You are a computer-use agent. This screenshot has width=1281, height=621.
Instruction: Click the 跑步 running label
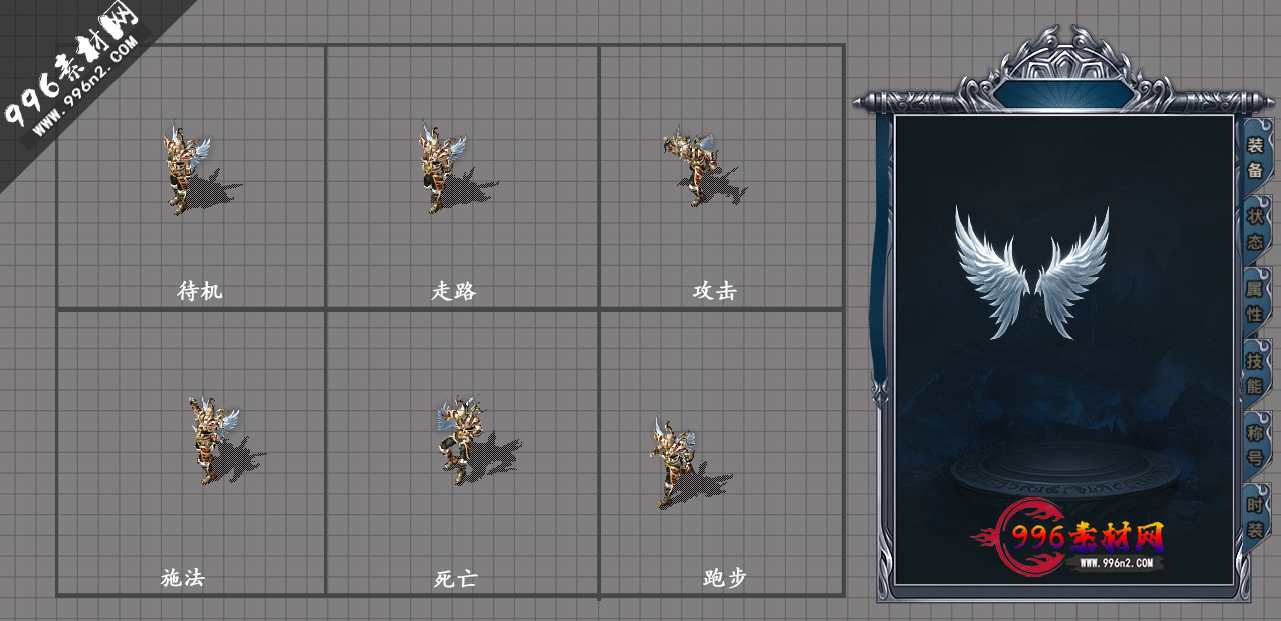725,578
